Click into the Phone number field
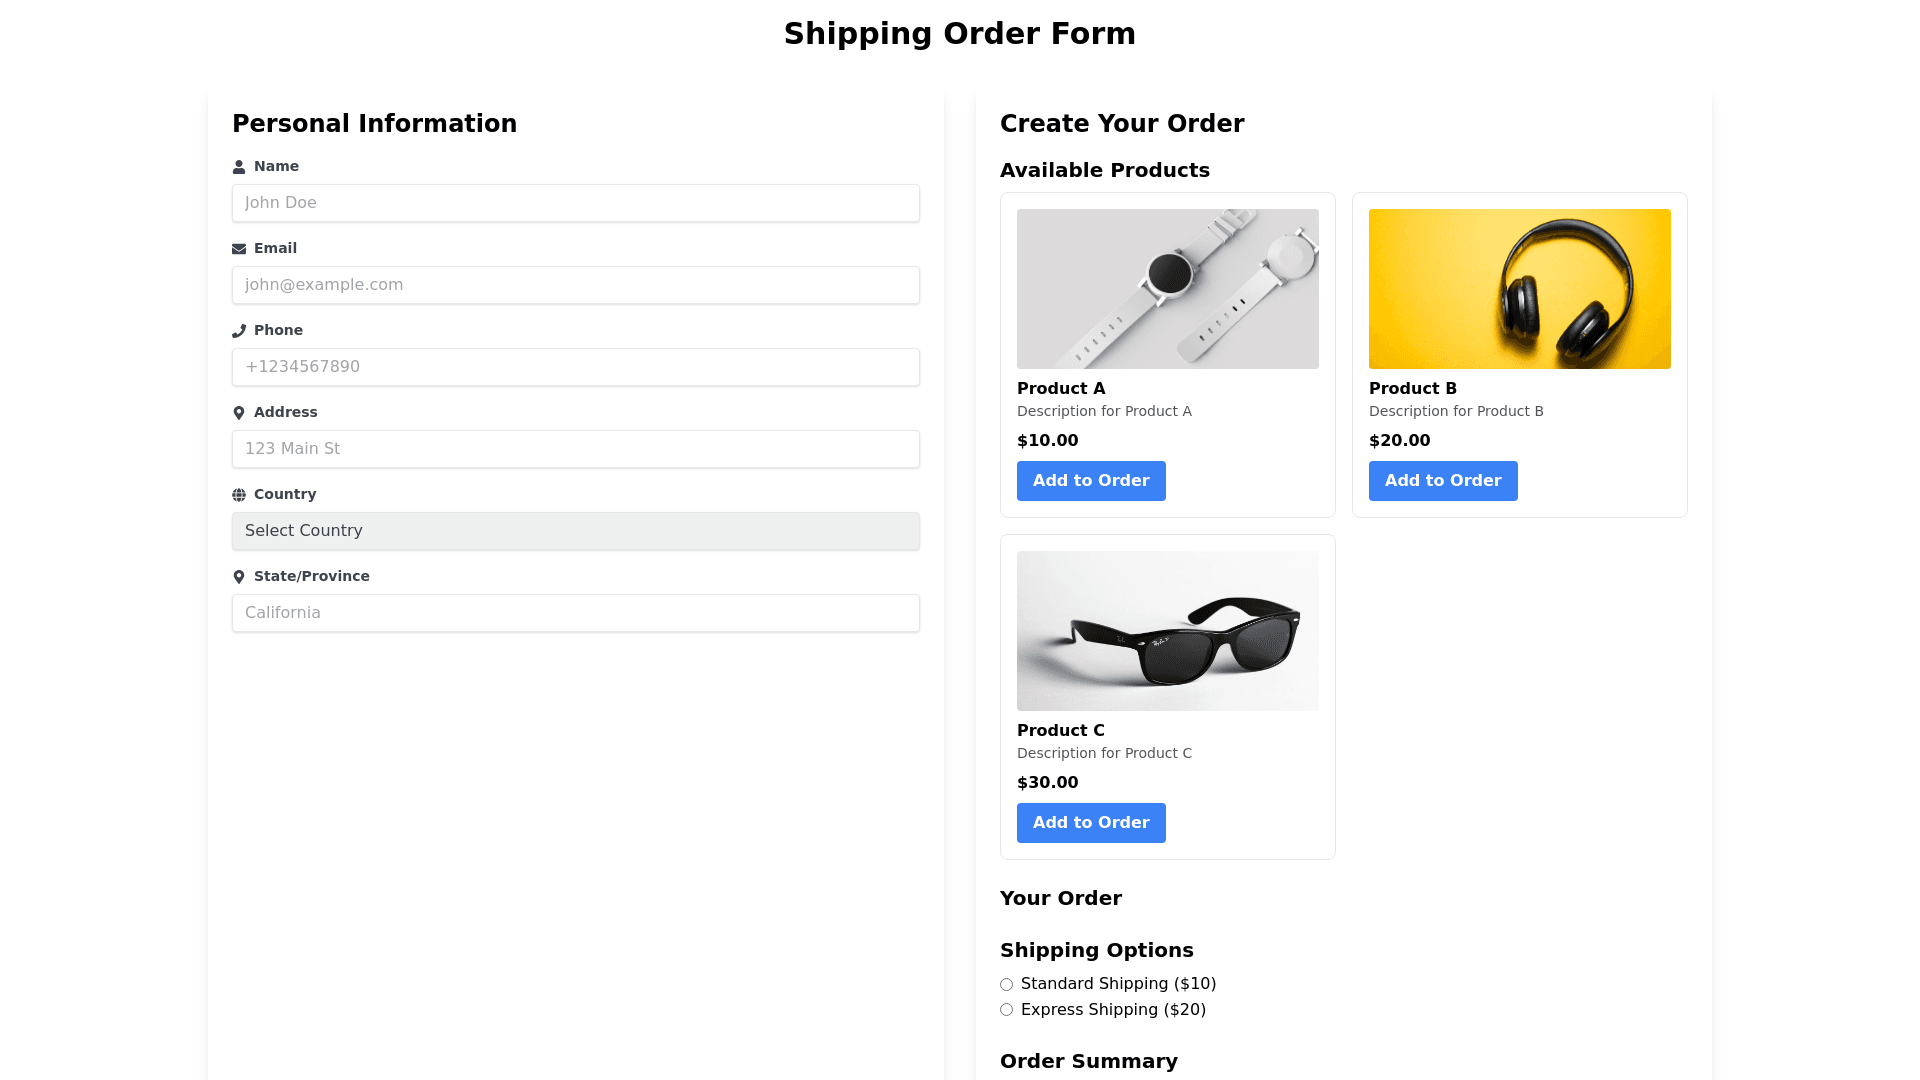The height and width of the screenshot is (1080, 1920). pos(576,367)
